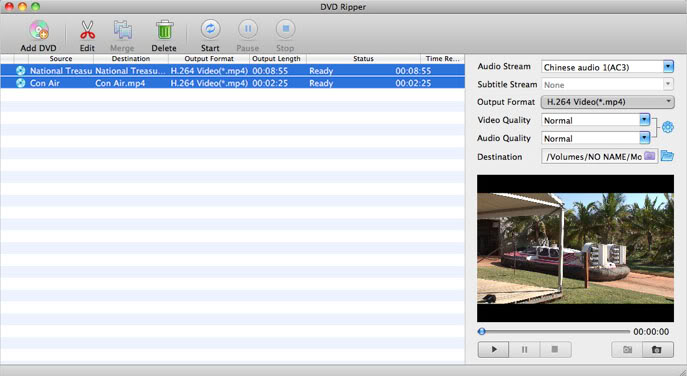Select the Con Air source entry
Image resolution: width=687 pixels, height=376 pixels.
click(x=45, y=83)
